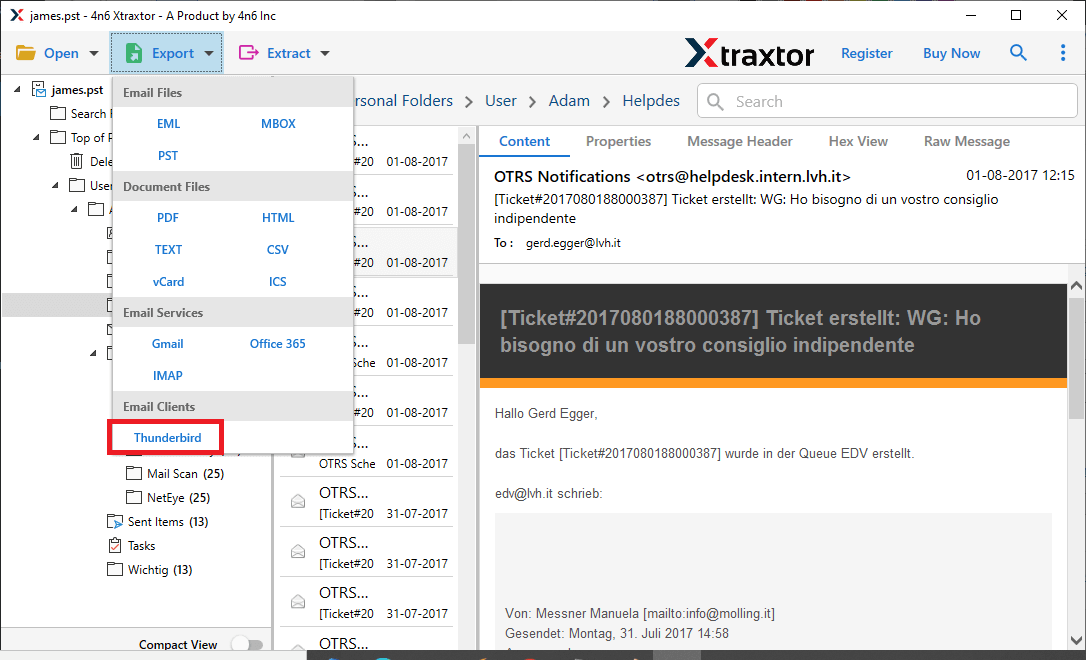Choose EML export format

point(168,124)
